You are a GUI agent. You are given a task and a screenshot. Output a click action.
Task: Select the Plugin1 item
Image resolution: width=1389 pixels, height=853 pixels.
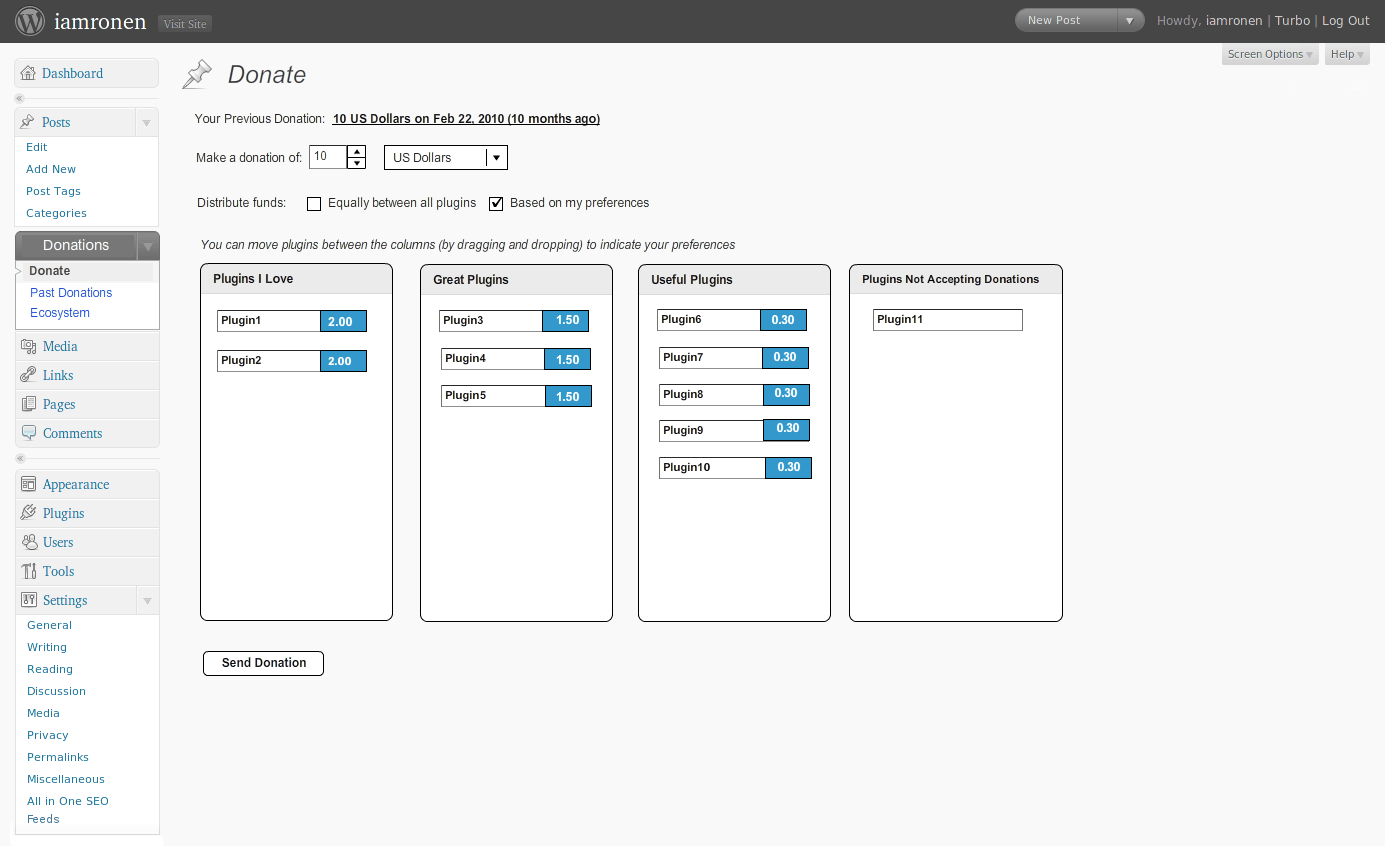pyautogui.click(x=292, y=321)
